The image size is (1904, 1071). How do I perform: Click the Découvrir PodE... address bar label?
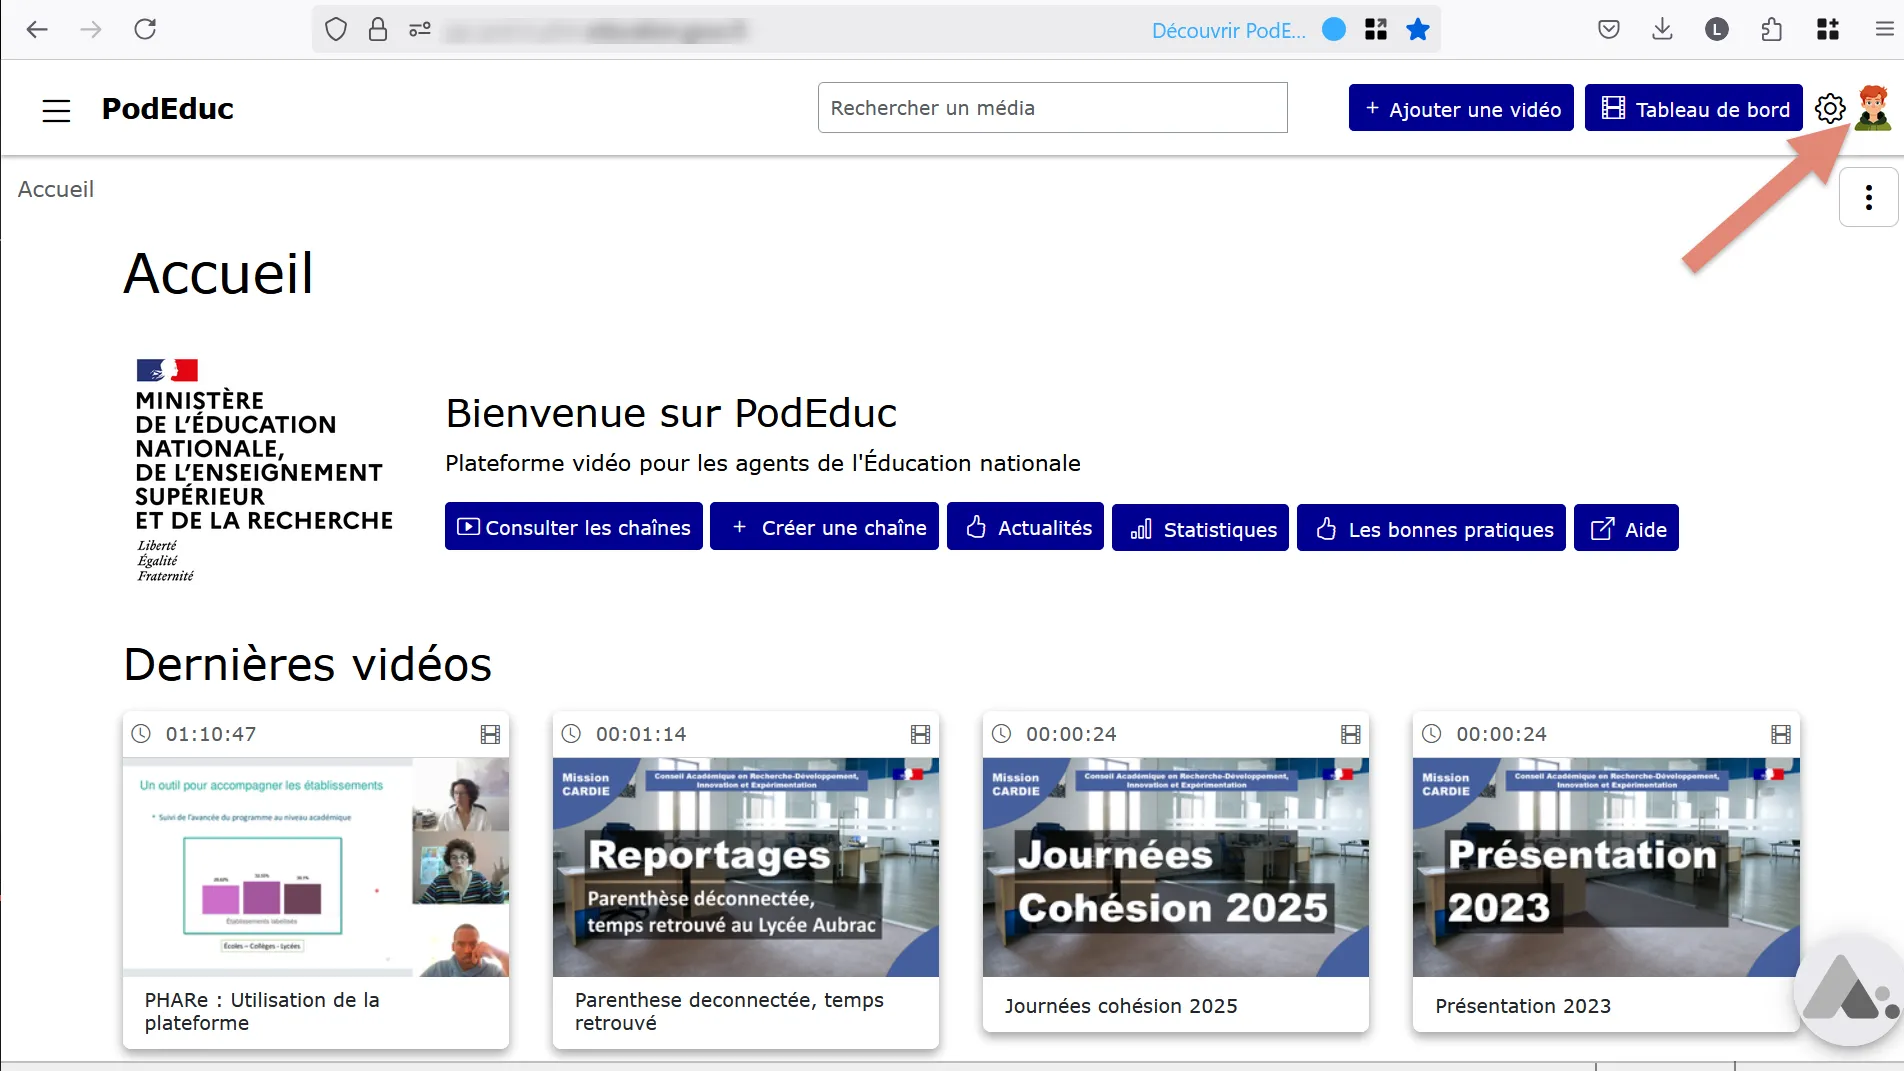(1228, 30)
